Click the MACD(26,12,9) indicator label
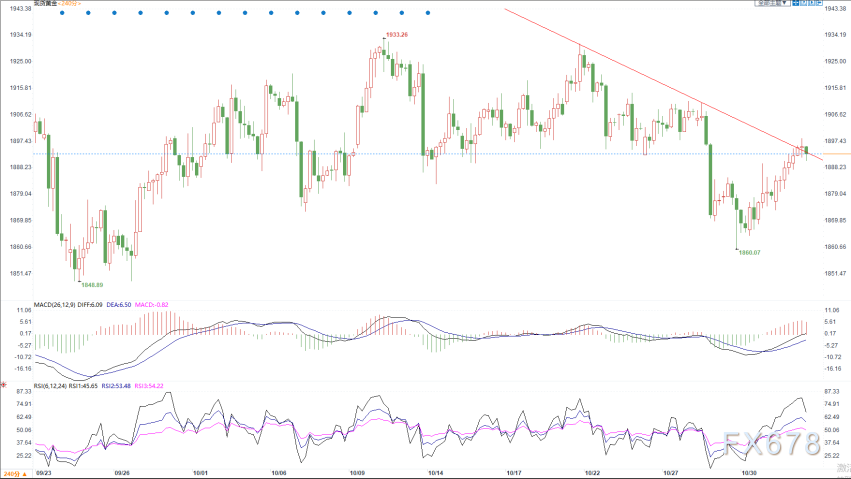Viewport: 851px width, 479px height. click(54, 305)
